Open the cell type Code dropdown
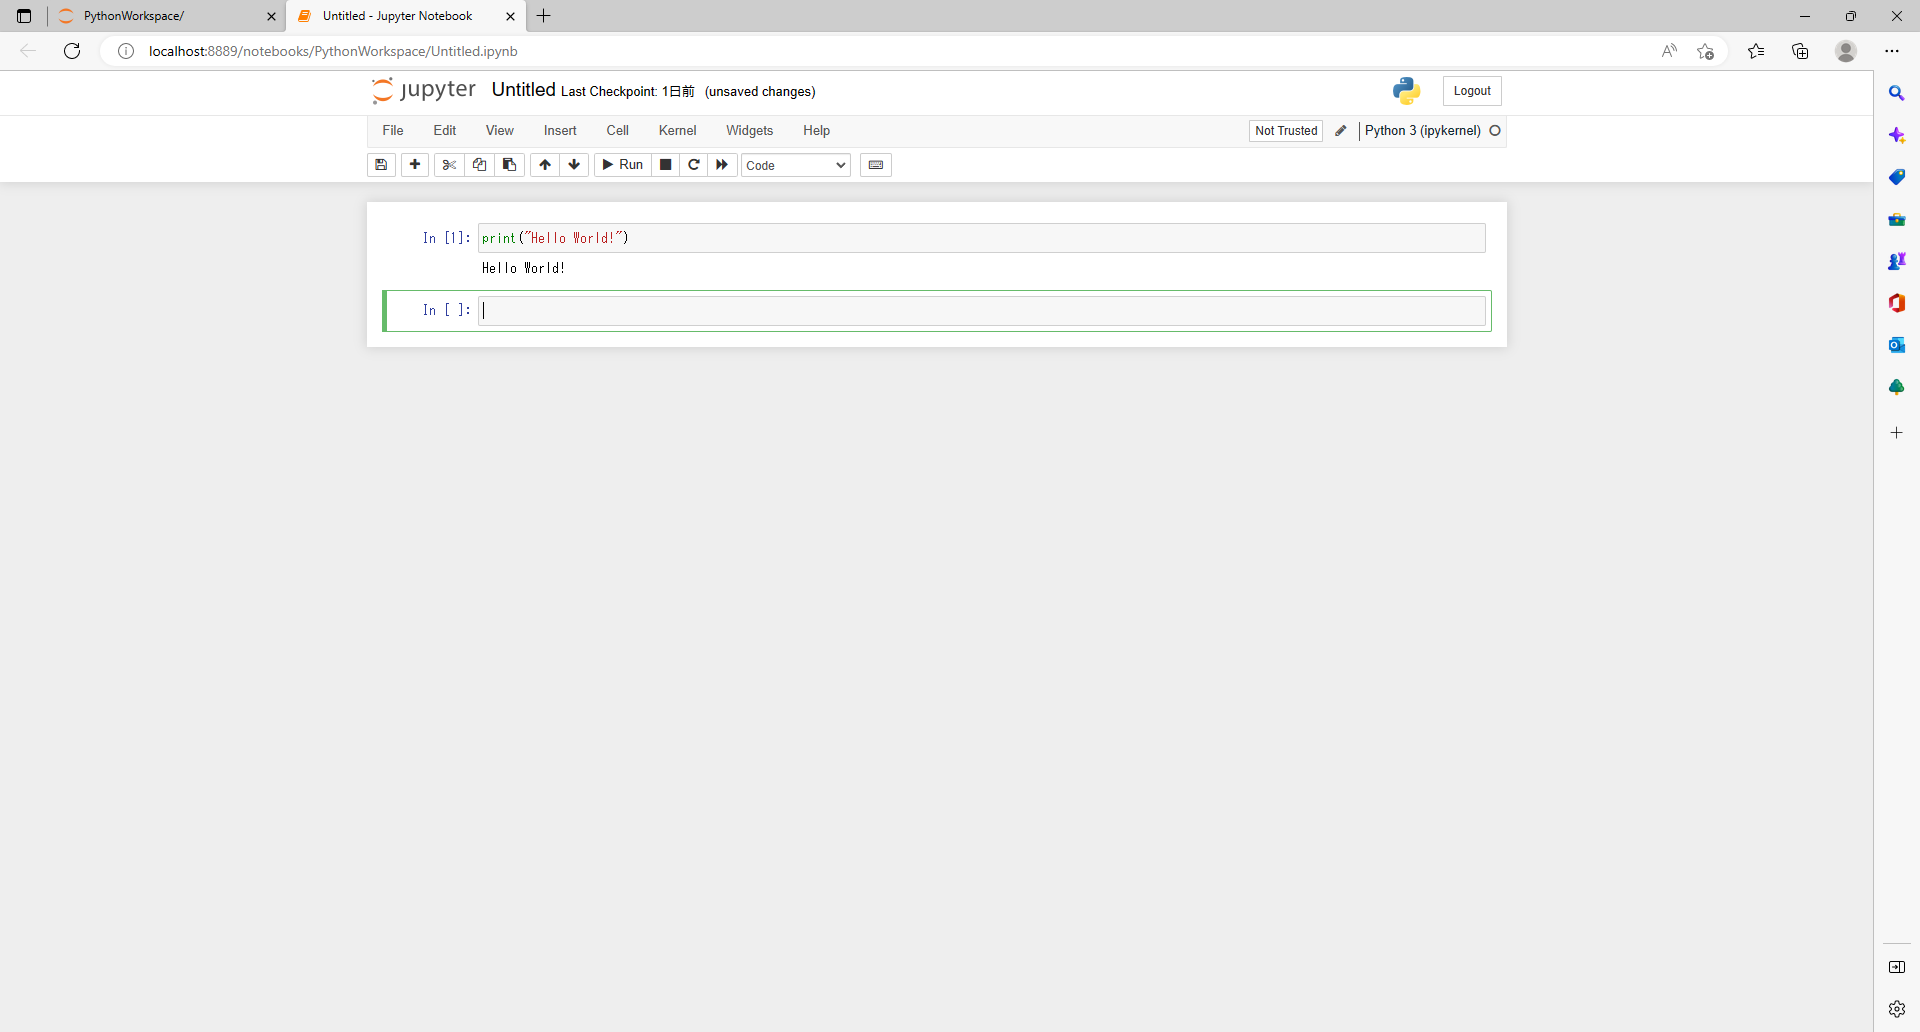This screenshot has width=1920, height=1032. (x=796, y=165)
